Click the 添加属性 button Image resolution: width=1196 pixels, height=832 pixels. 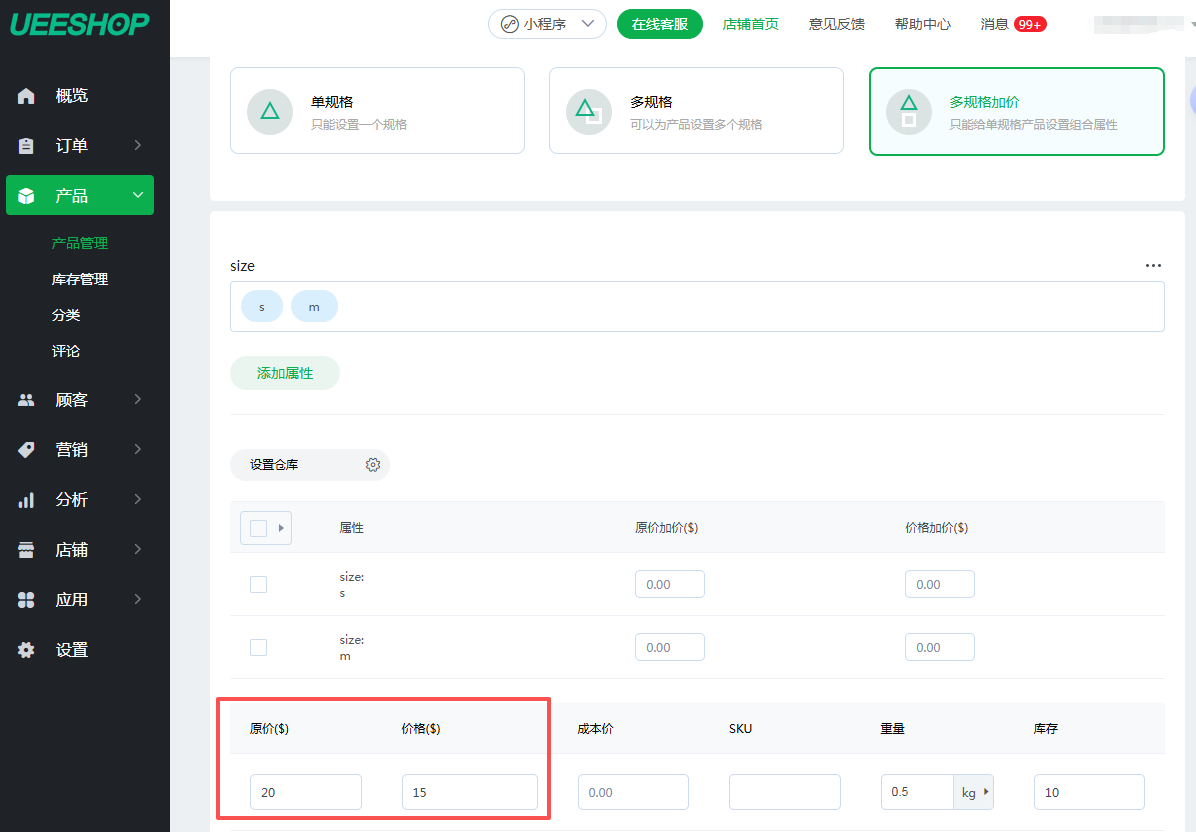pos(285,373)
